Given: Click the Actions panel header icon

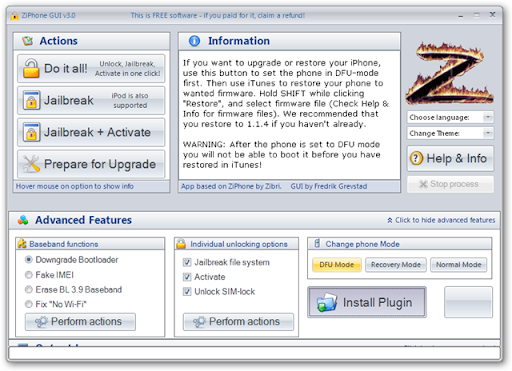Looking at the screenshot, I should [28, 41].
